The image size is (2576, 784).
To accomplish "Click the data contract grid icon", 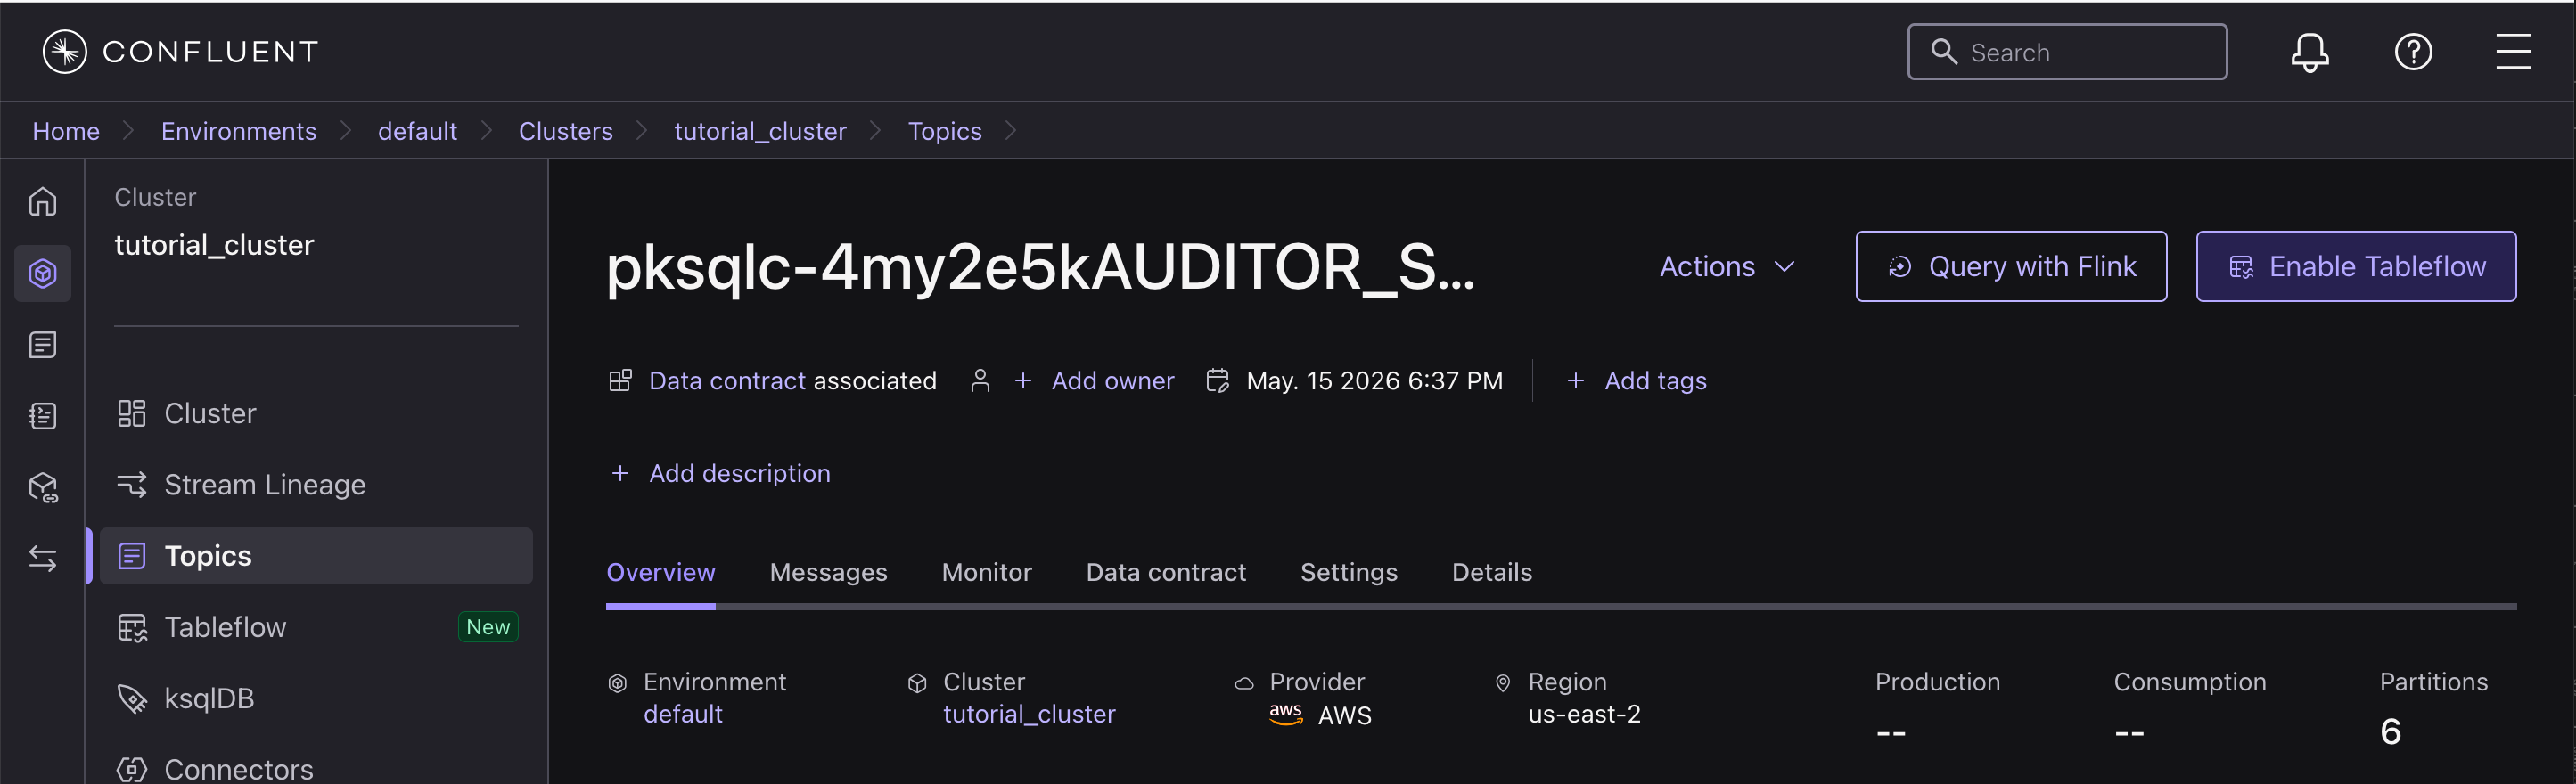I will (620, 381).
